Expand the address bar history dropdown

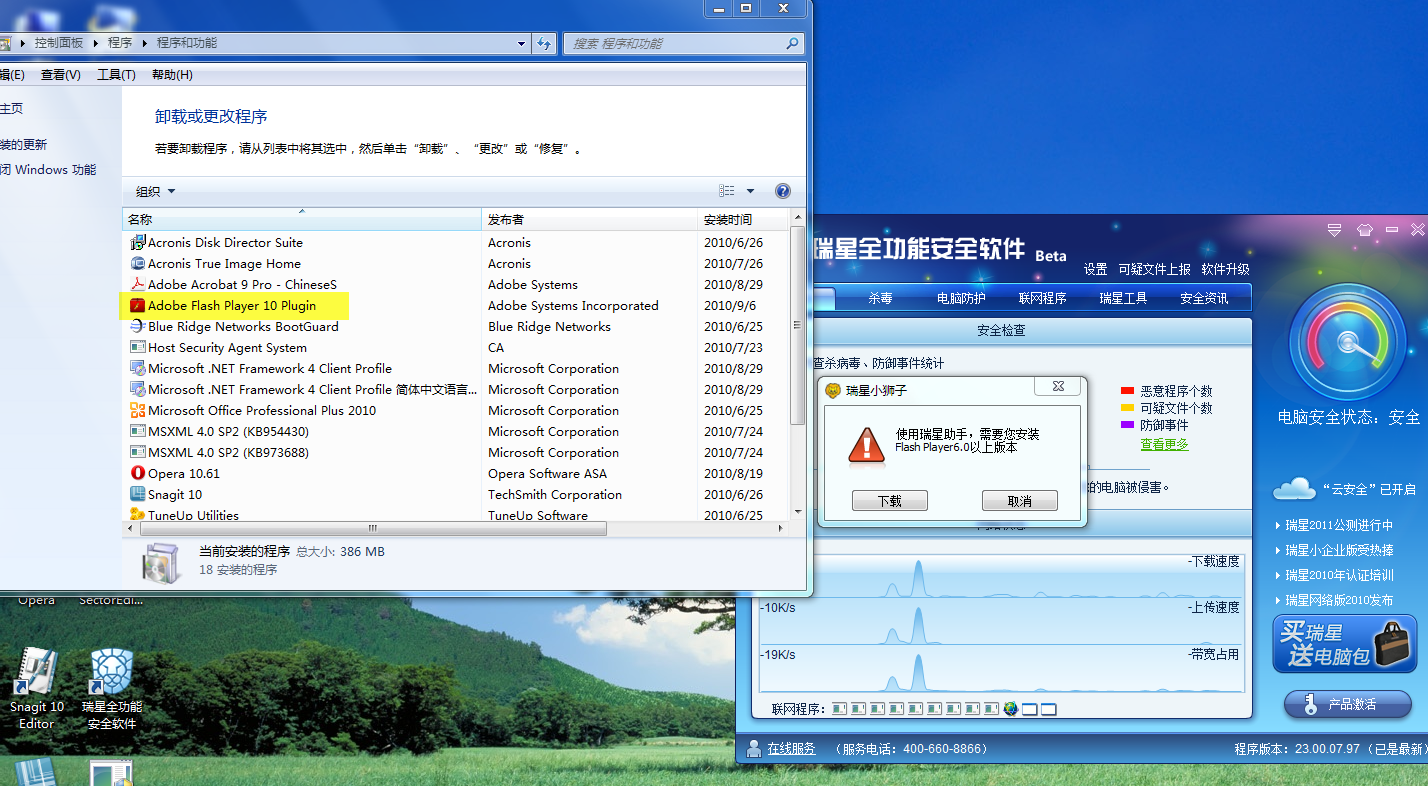(x=522, y=43)
